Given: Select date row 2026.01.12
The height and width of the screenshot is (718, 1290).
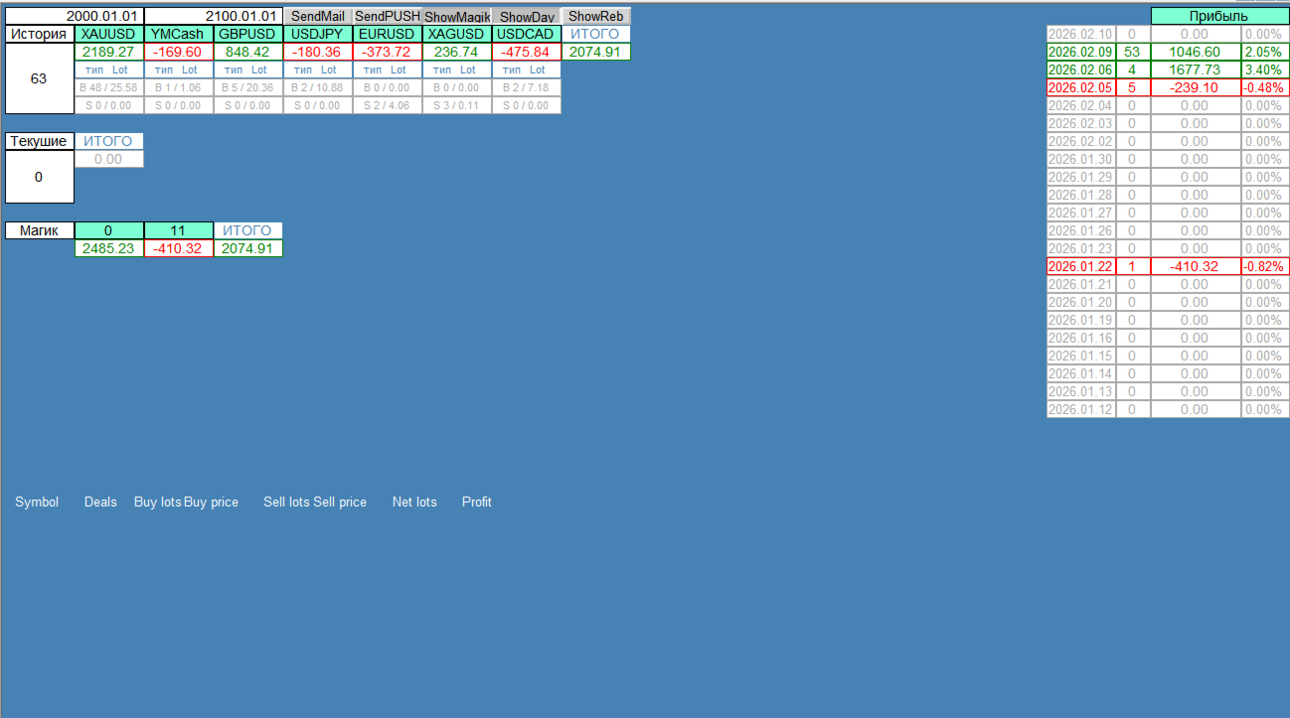Looking at the screenshot, I should click(x=1081, y=409).
